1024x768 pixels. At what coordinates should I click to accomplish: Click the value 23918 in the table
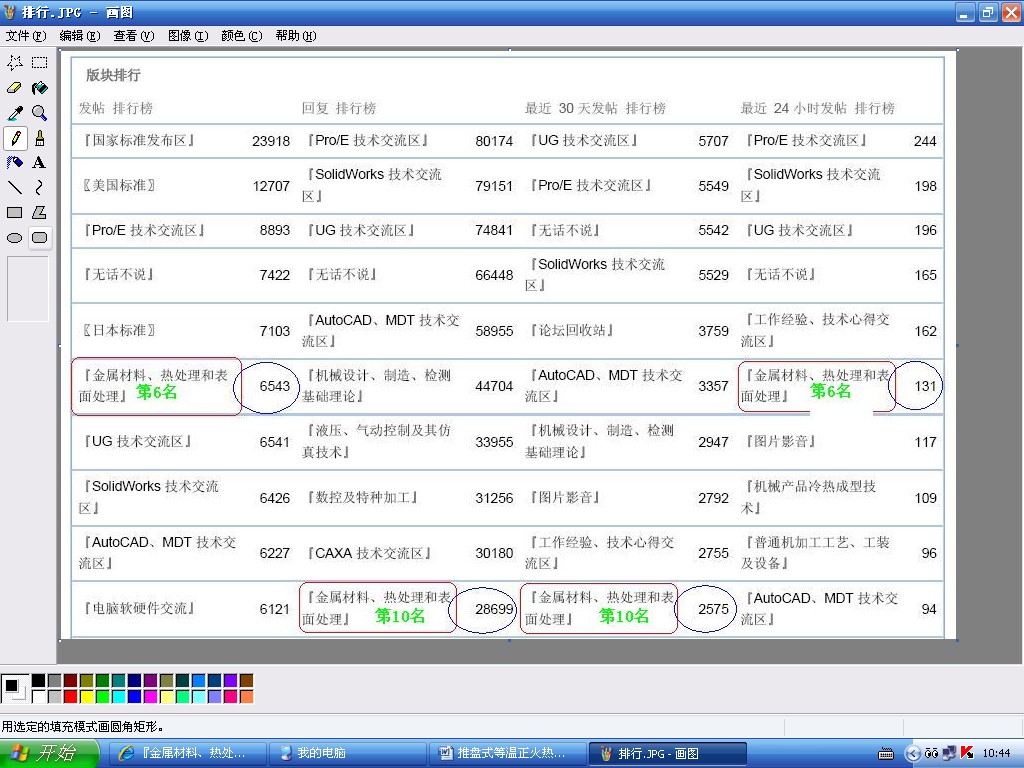(271, 141)
